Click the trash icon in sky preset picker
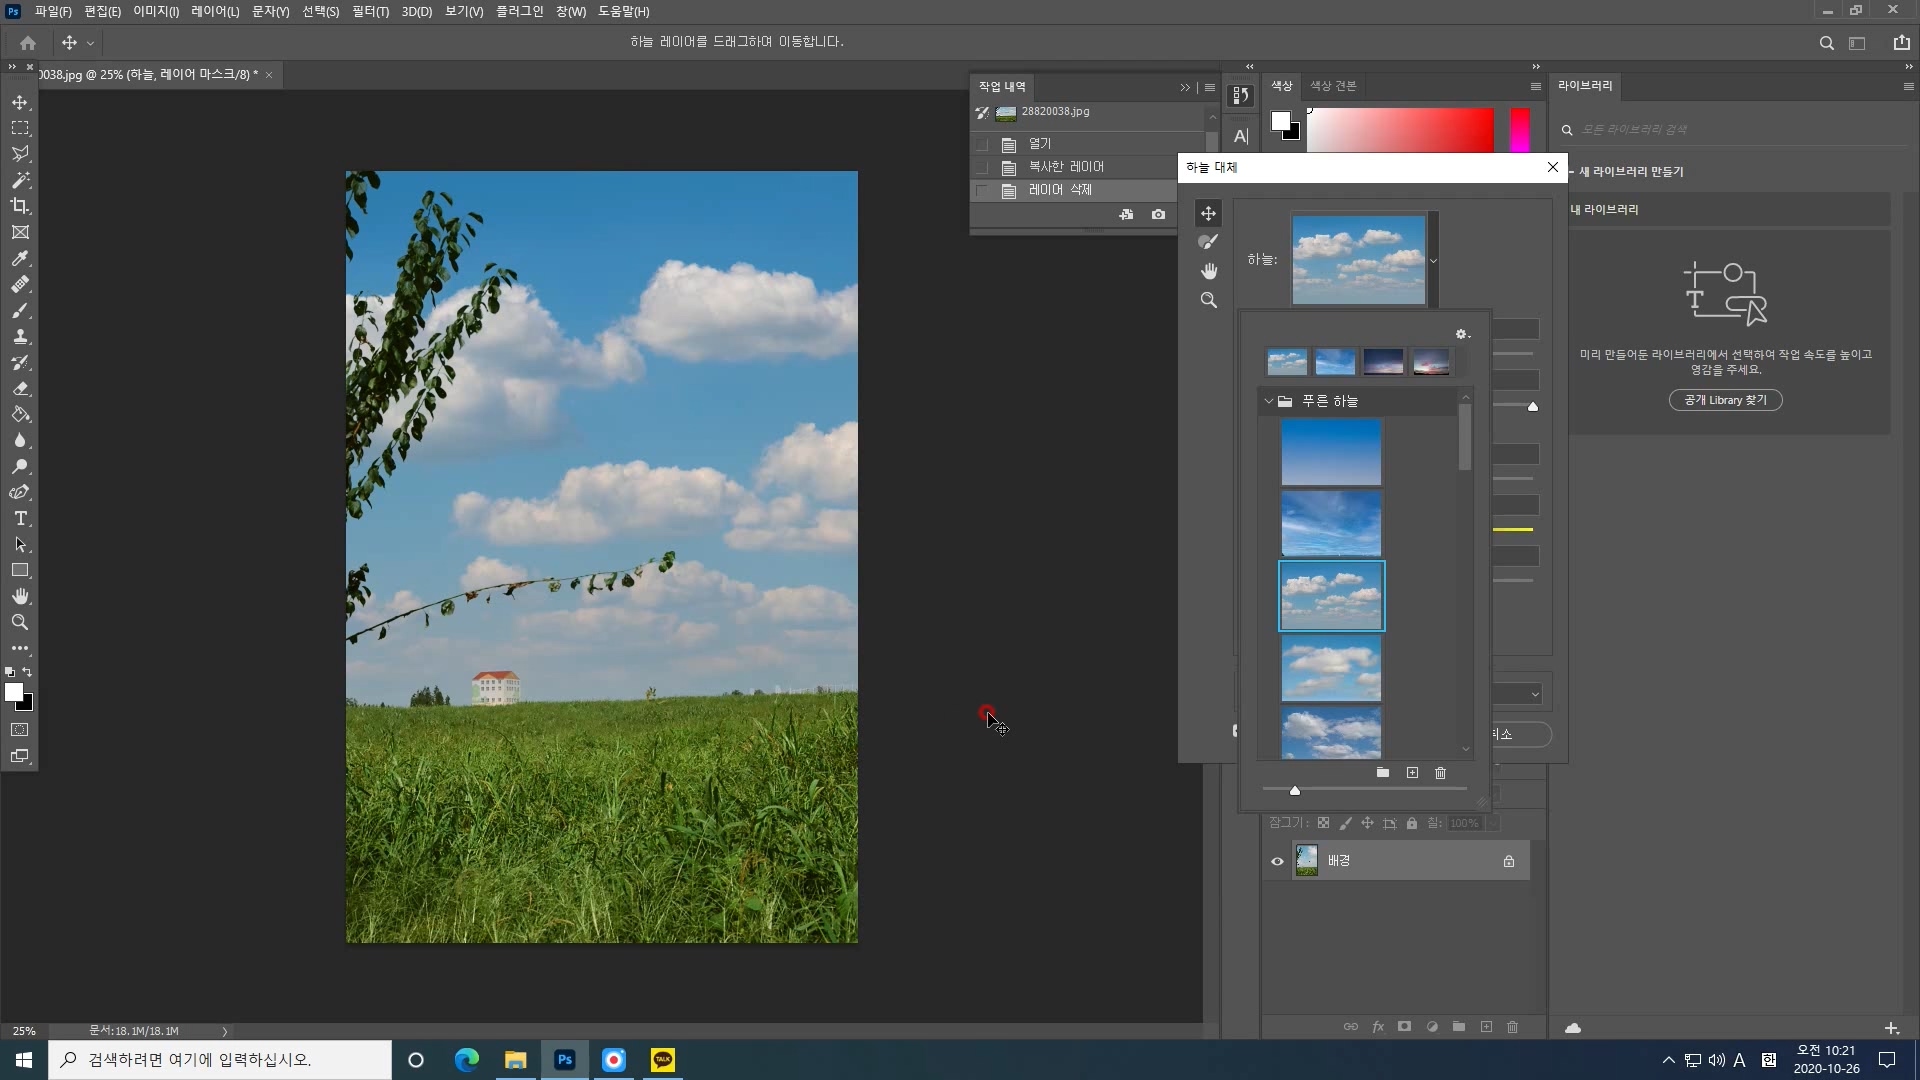The image size is (1920, 1080). click(1440, 773)
